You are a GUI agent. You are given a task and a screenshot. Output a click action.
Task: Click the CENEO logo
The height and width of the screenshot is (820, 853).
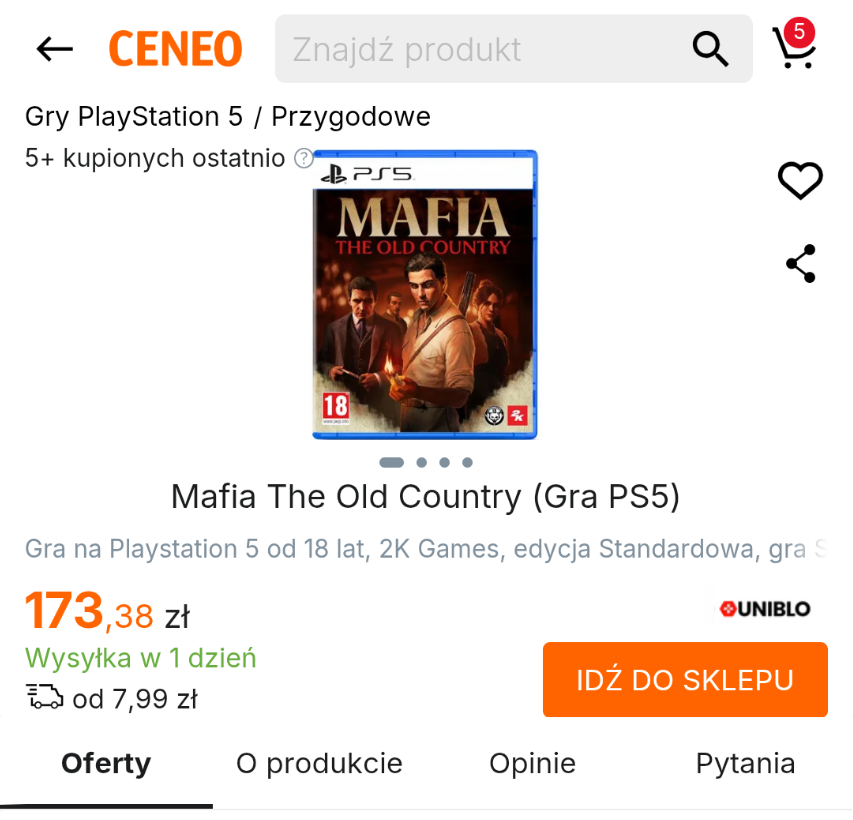coord(175,49)
